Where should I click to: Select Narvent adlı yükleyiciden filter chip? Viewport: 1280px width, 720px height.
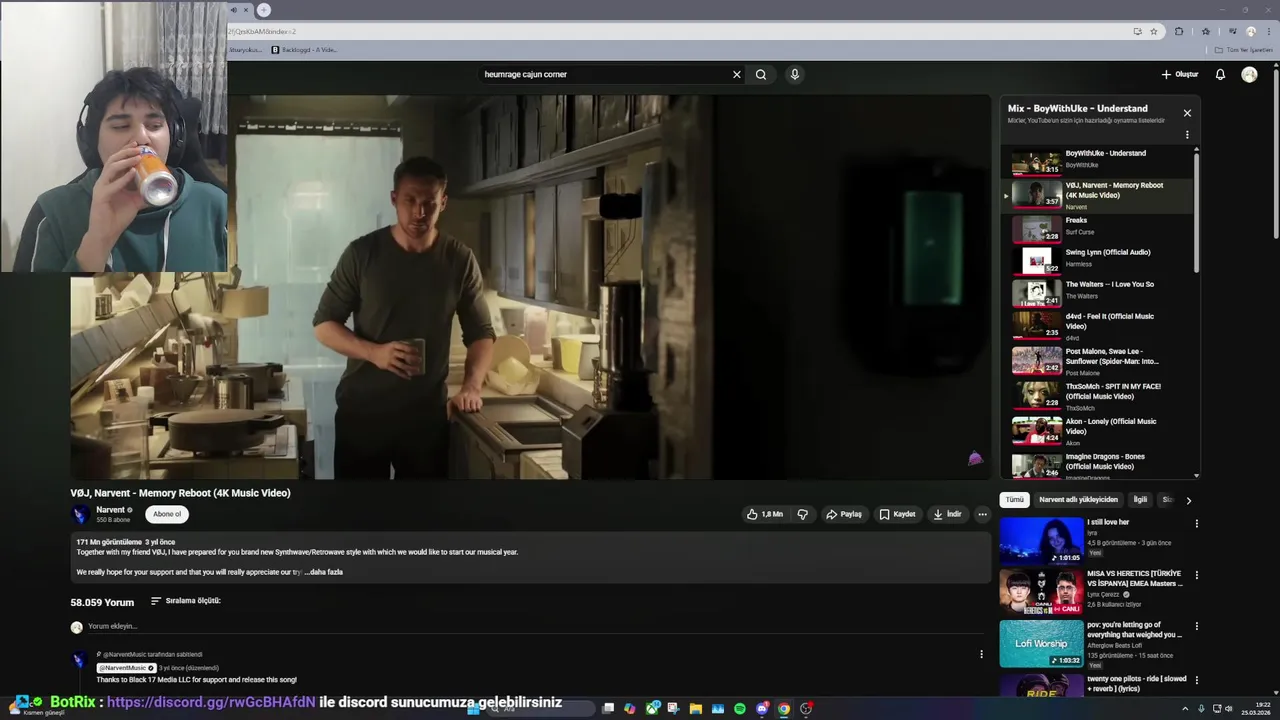(1078, 499)
